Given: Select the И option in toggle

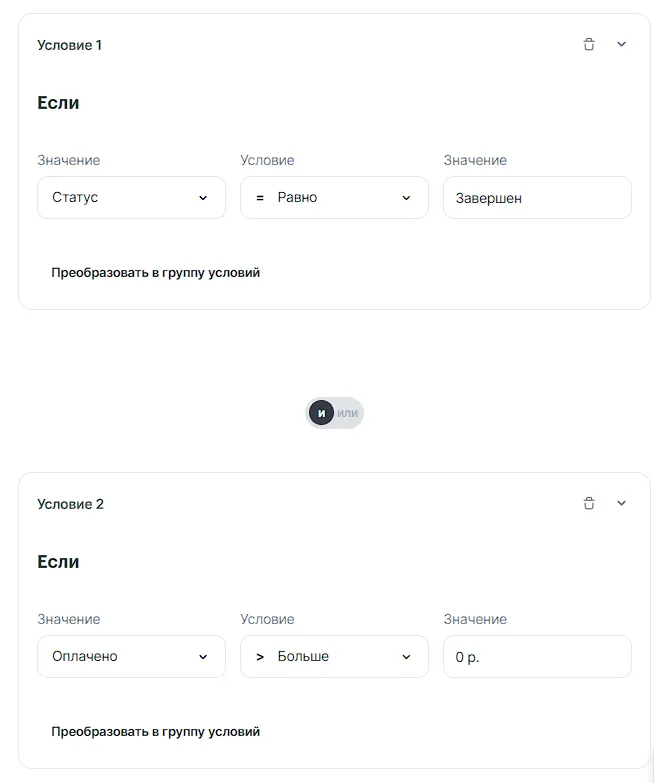Looking at the screenshot, I should 321,413.
